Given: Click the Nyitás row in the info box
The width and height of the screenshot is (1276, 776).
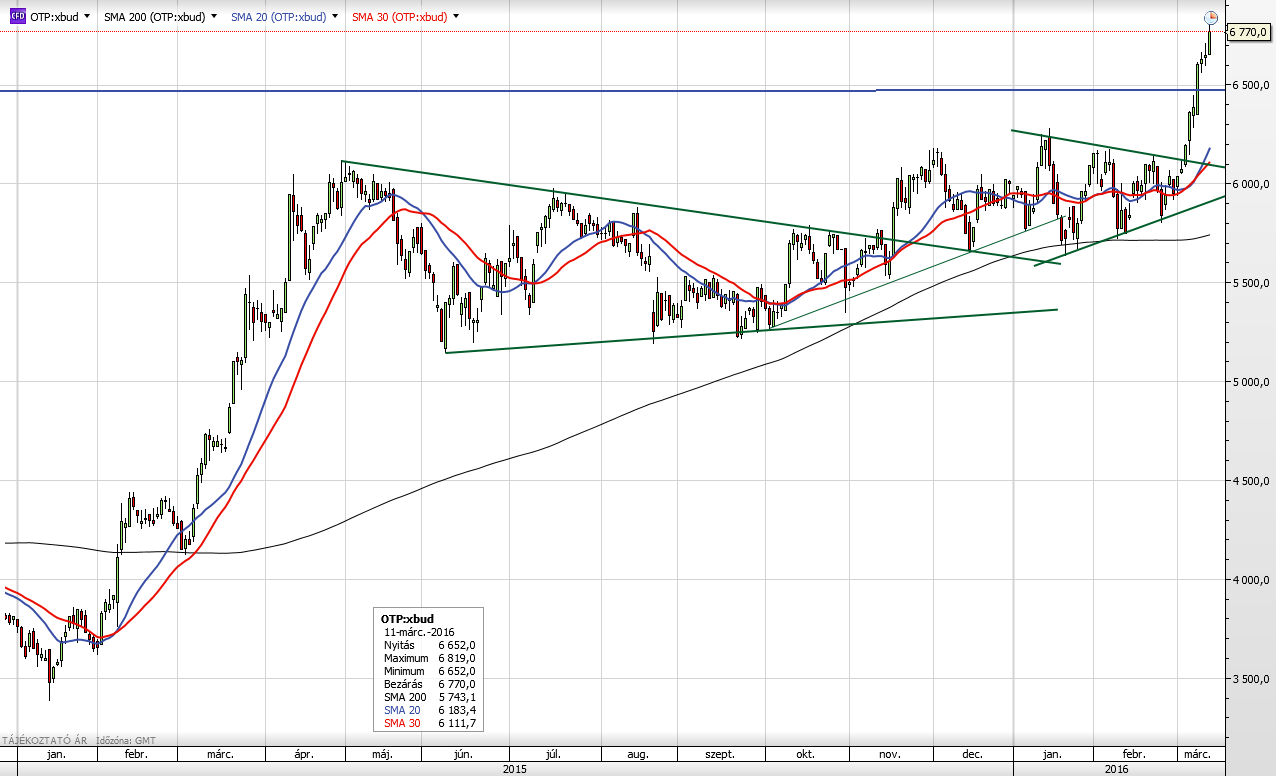Looking at the screenshot, I should coord(429,645).
